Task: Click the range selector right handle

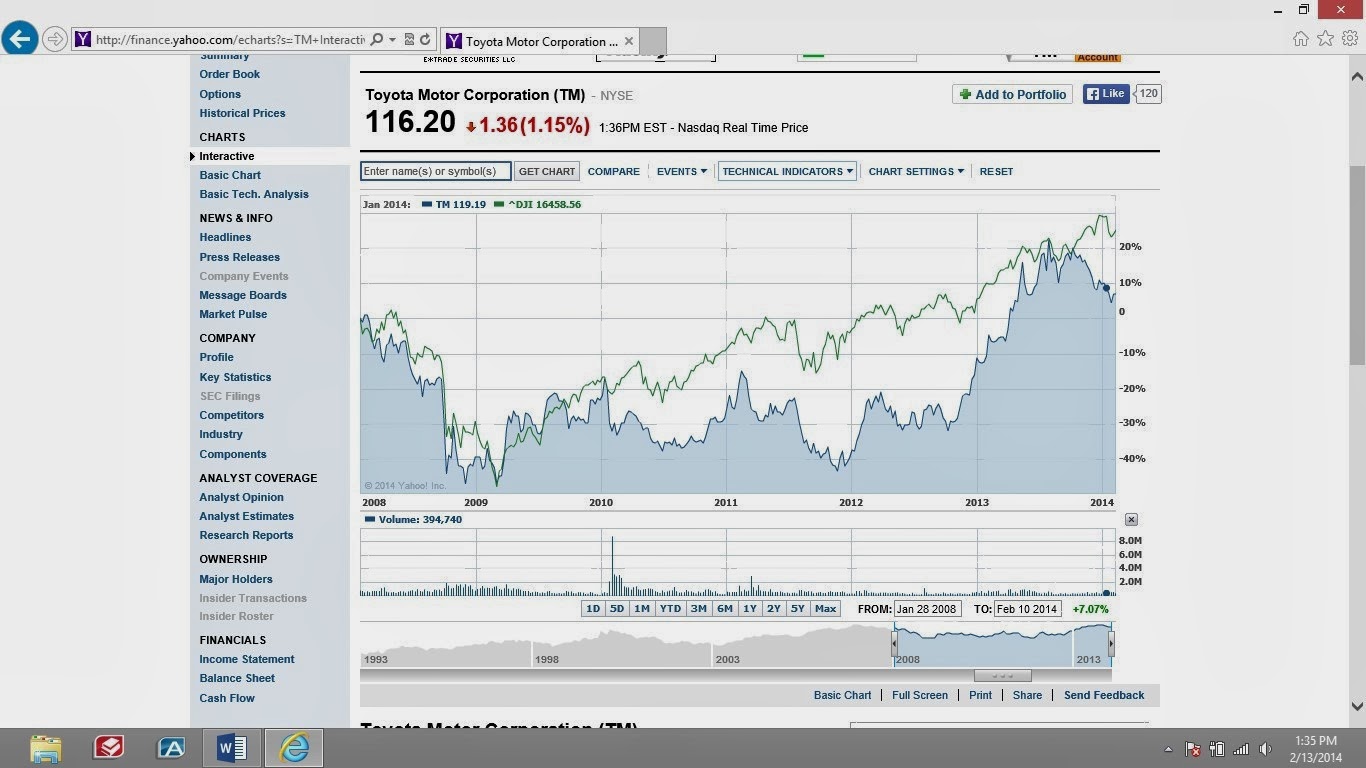Action: click(x=1111, y=645)
